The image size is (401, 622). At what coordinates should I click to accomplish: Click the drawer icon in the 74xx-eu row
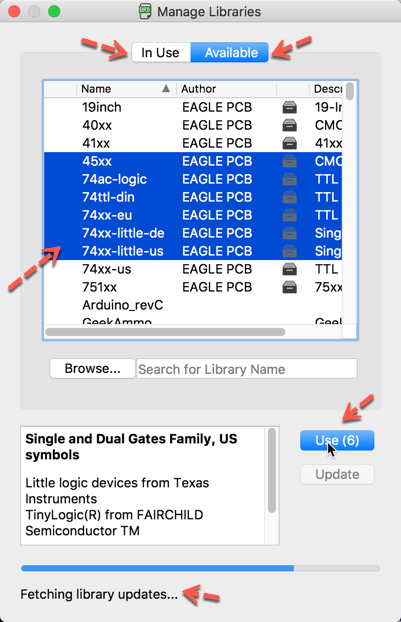click(x=290, y=215)
